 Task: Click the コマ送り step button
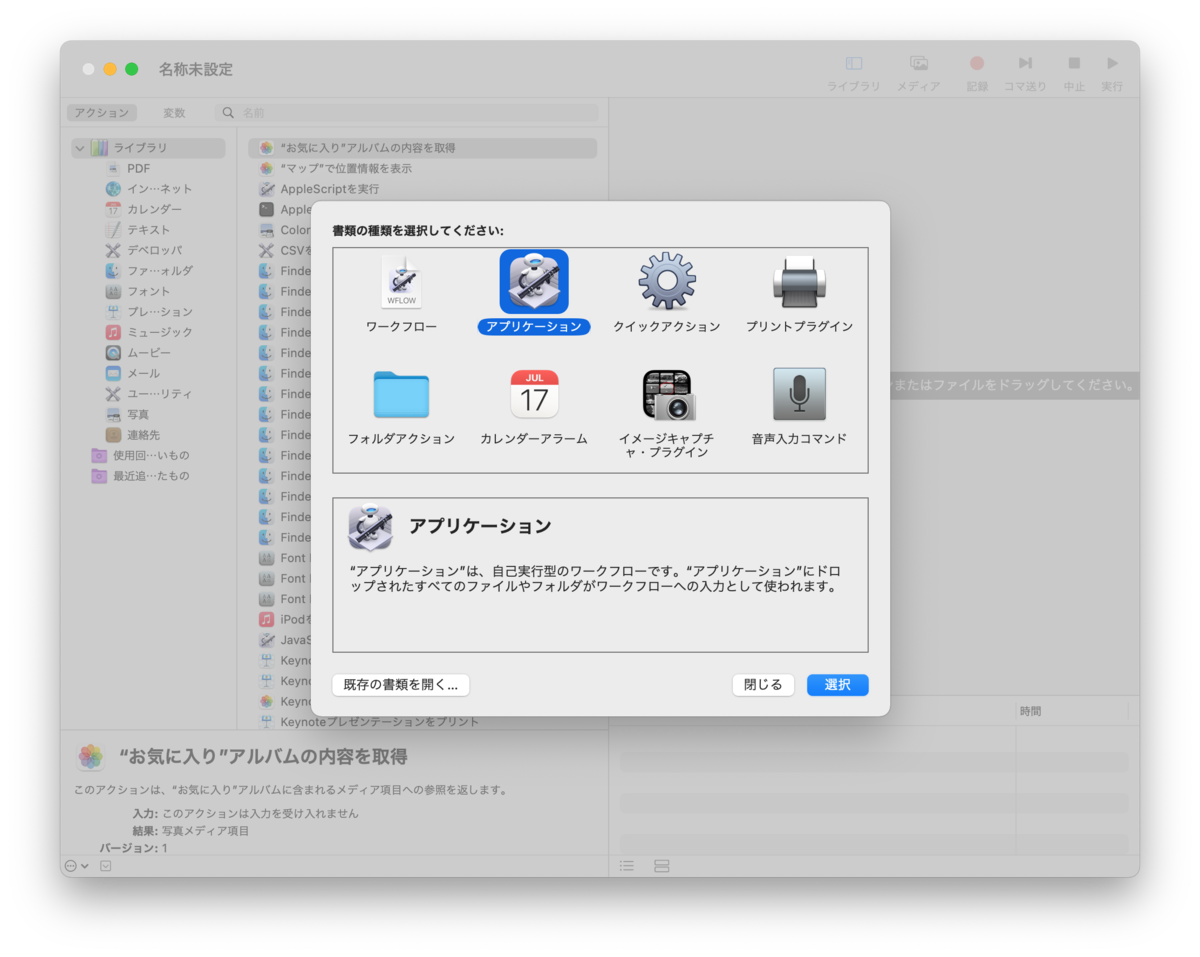tap(1025, 63)
